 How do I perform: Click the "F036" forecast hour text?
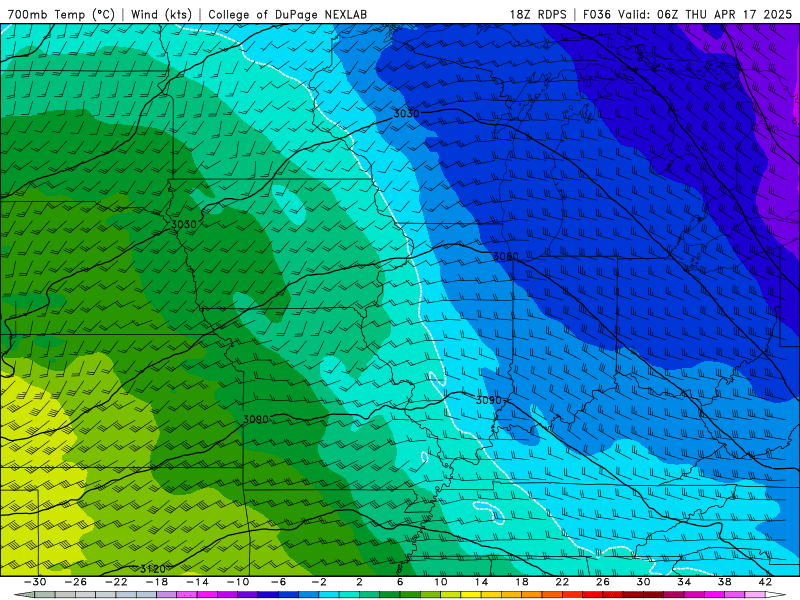[x=596, y=14]
